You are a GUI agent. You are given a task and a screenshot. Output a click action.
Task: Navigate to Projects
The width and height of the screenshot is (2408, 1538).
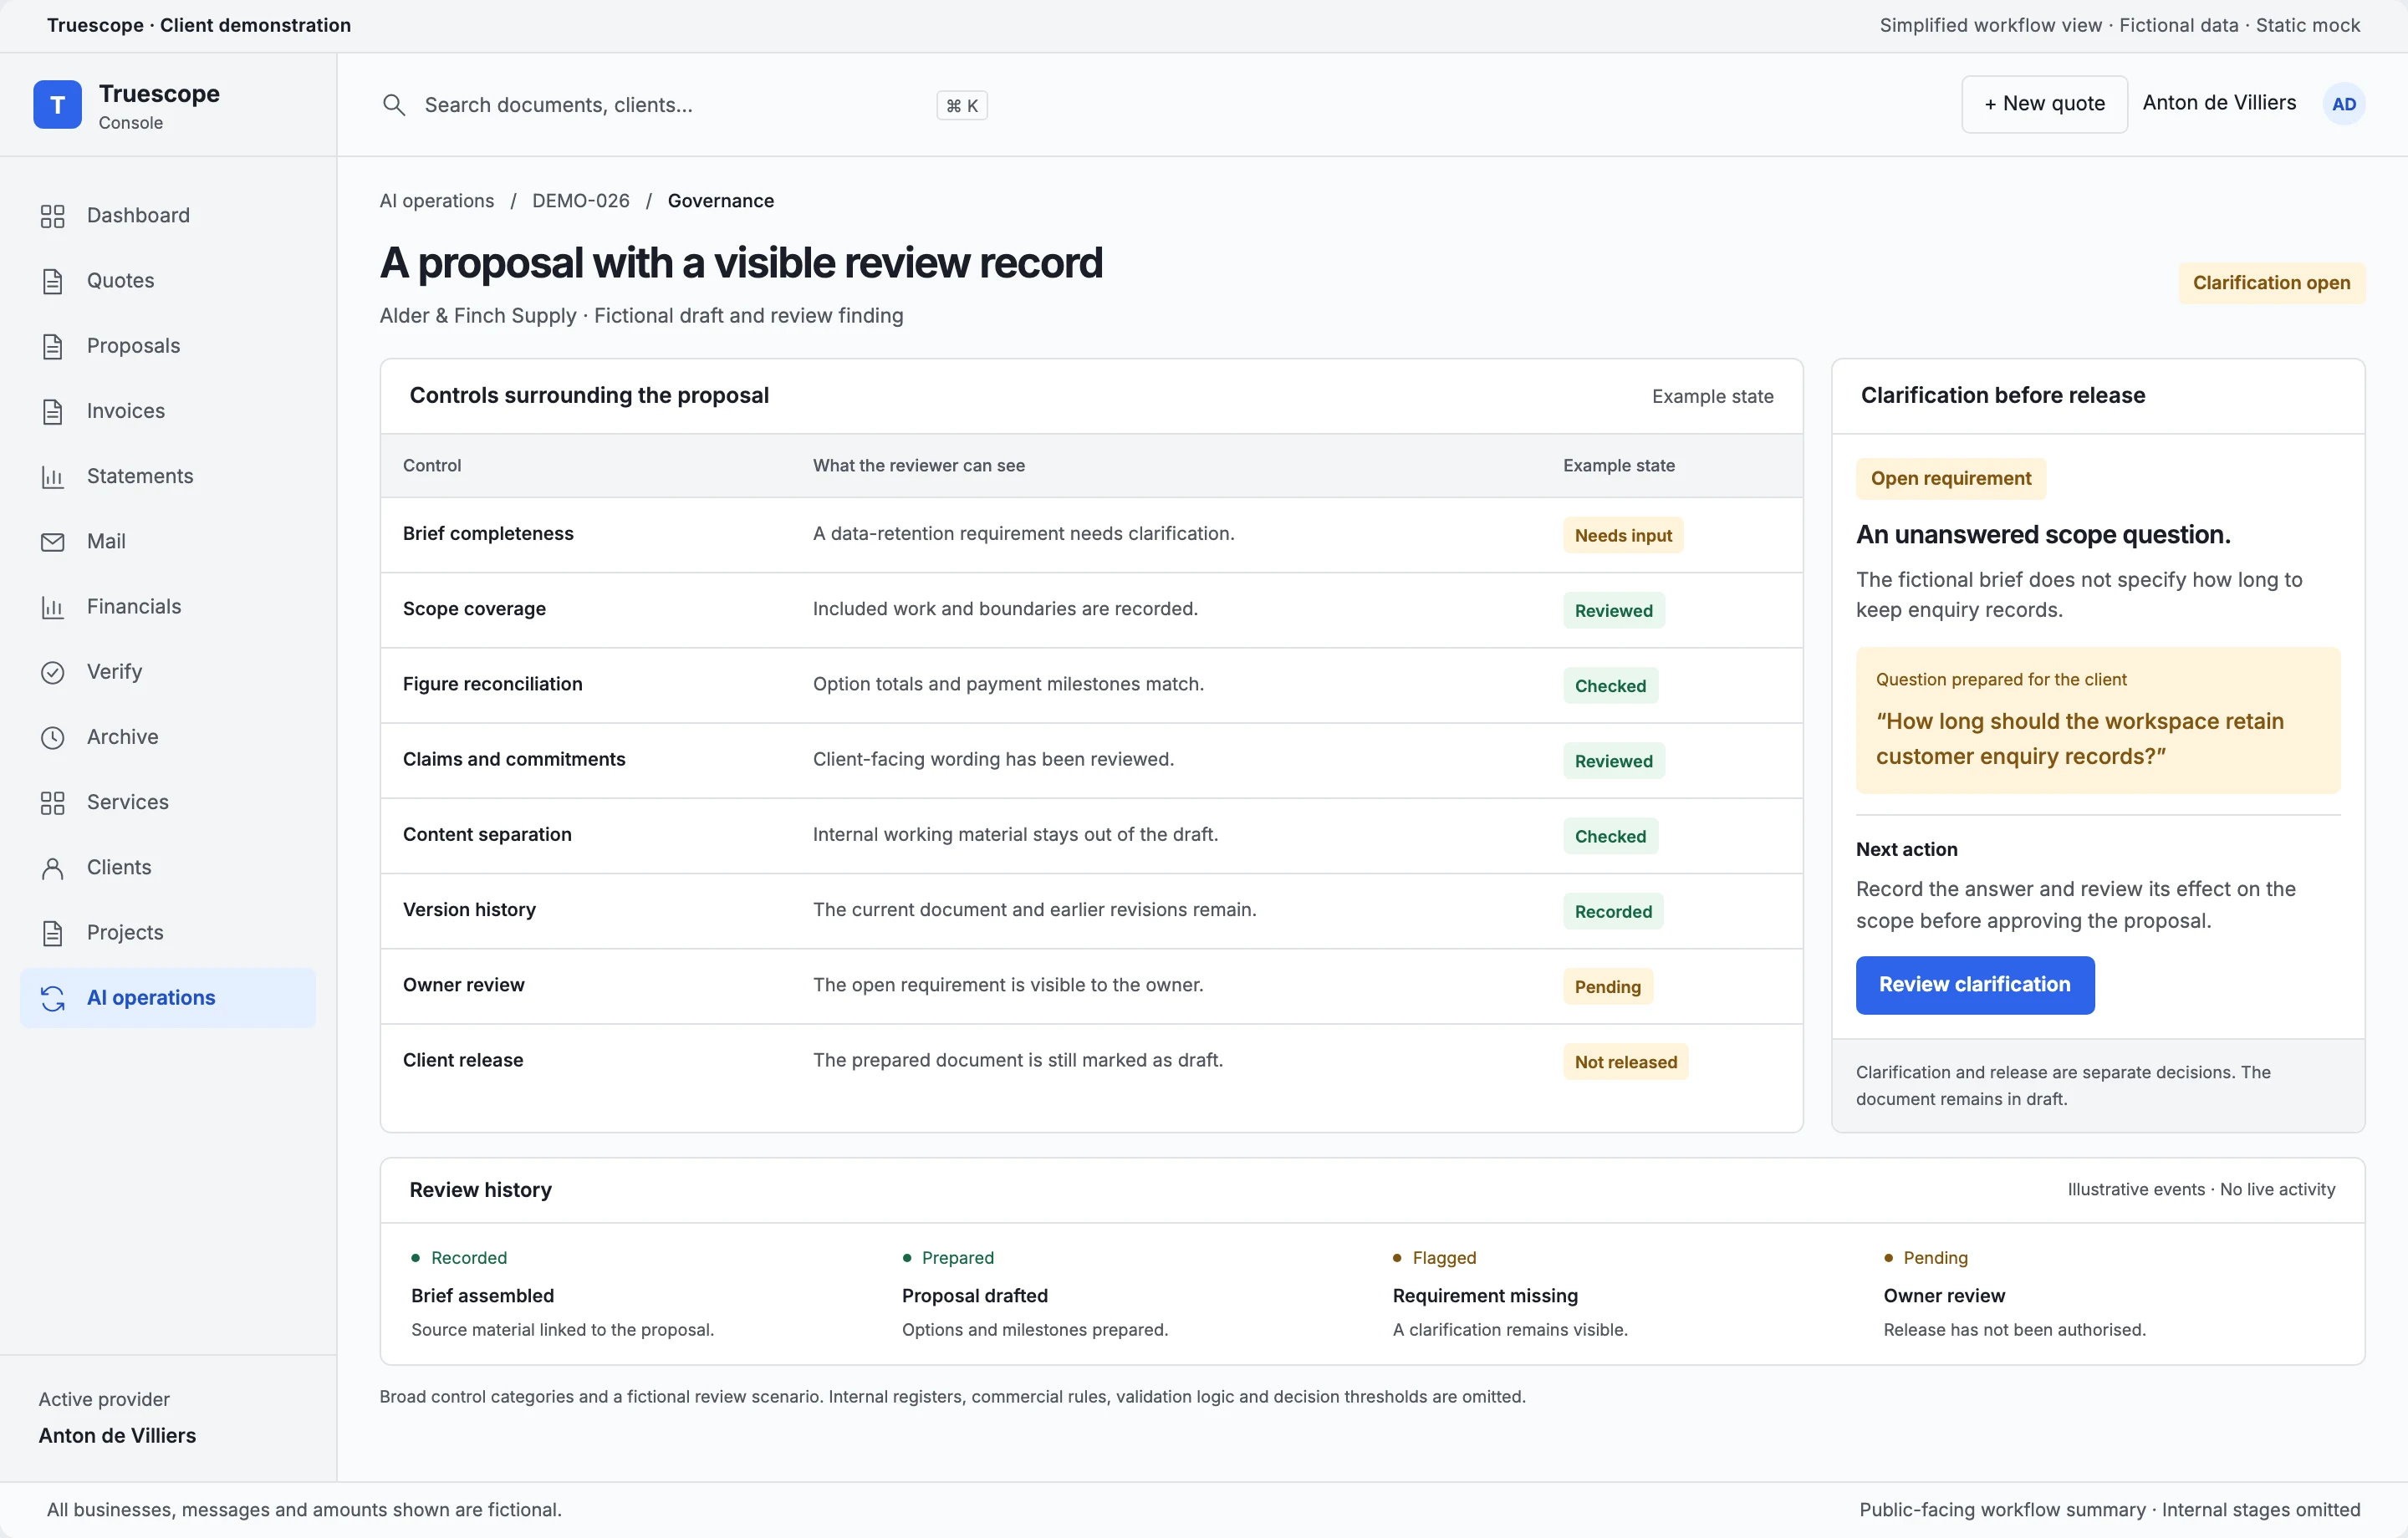(168, 932)
